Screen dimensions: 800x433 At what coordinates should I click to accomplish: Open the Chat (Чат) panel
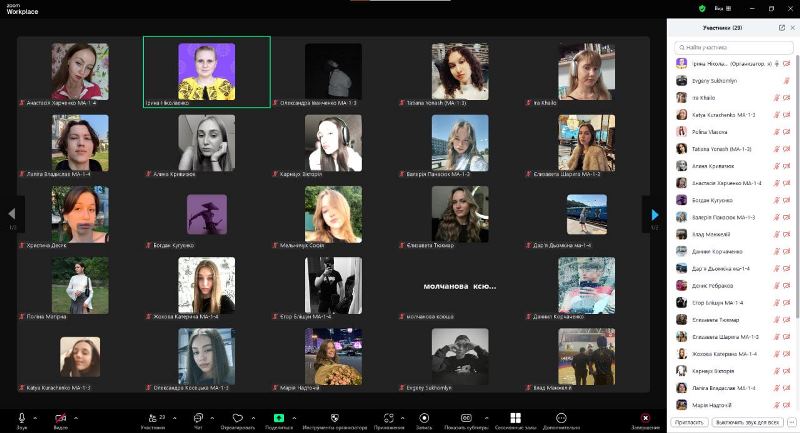(198, 418)
